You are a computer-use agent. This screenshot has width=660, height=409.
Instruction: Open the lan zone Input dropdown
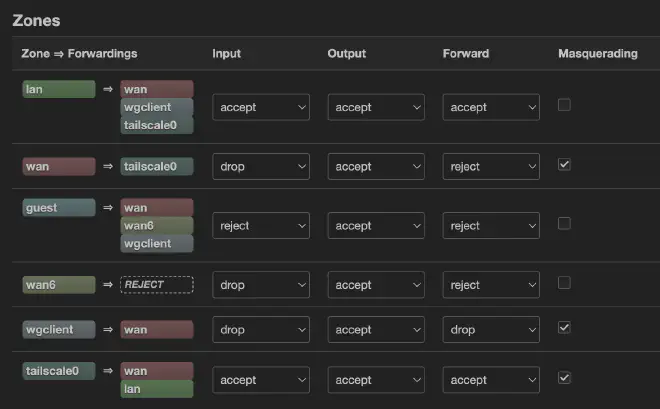tap(261, 107)
